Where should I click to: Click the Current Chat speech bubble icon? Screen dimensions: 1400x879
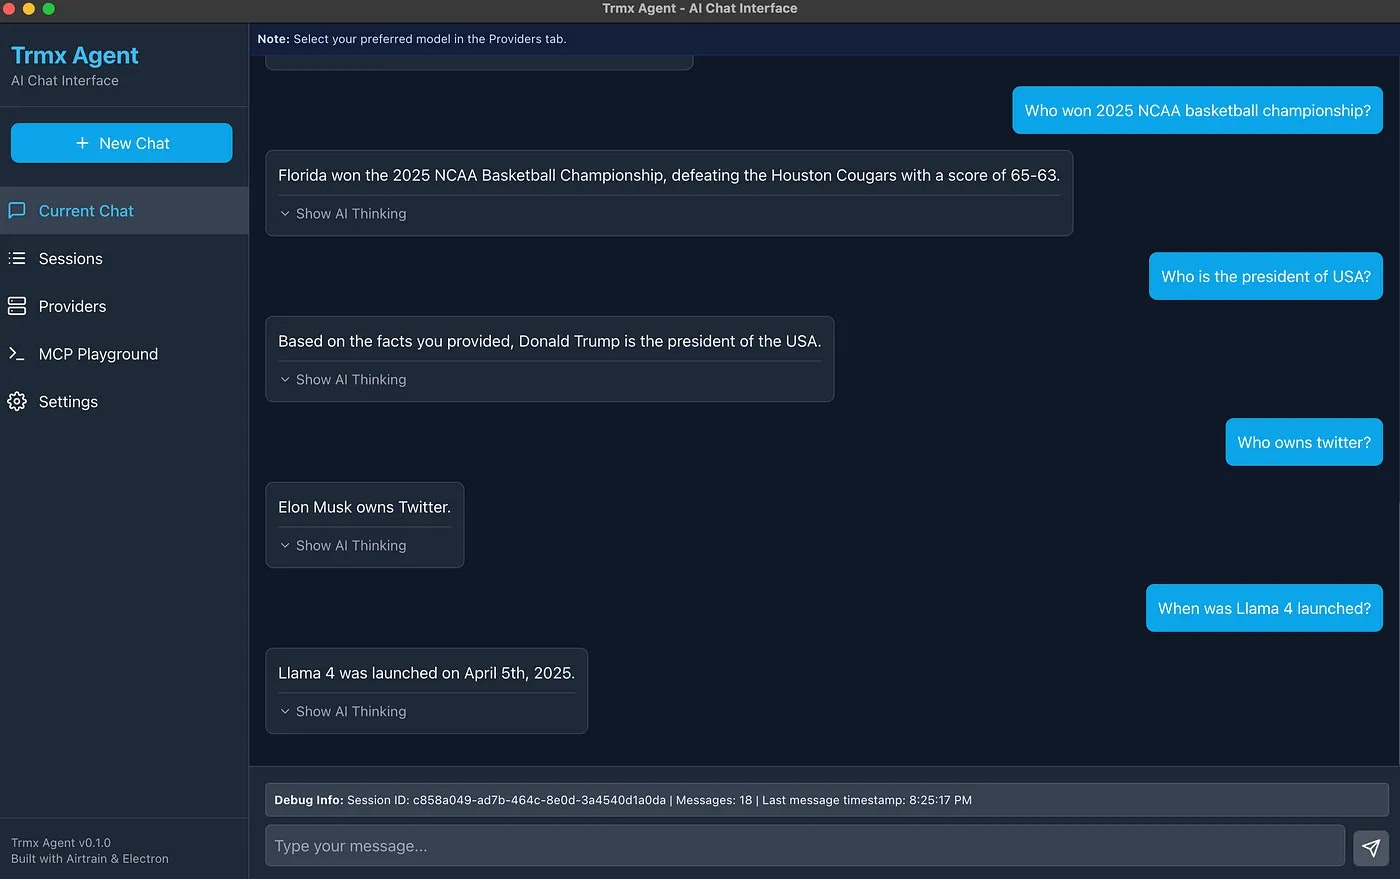tap(17, 211)
